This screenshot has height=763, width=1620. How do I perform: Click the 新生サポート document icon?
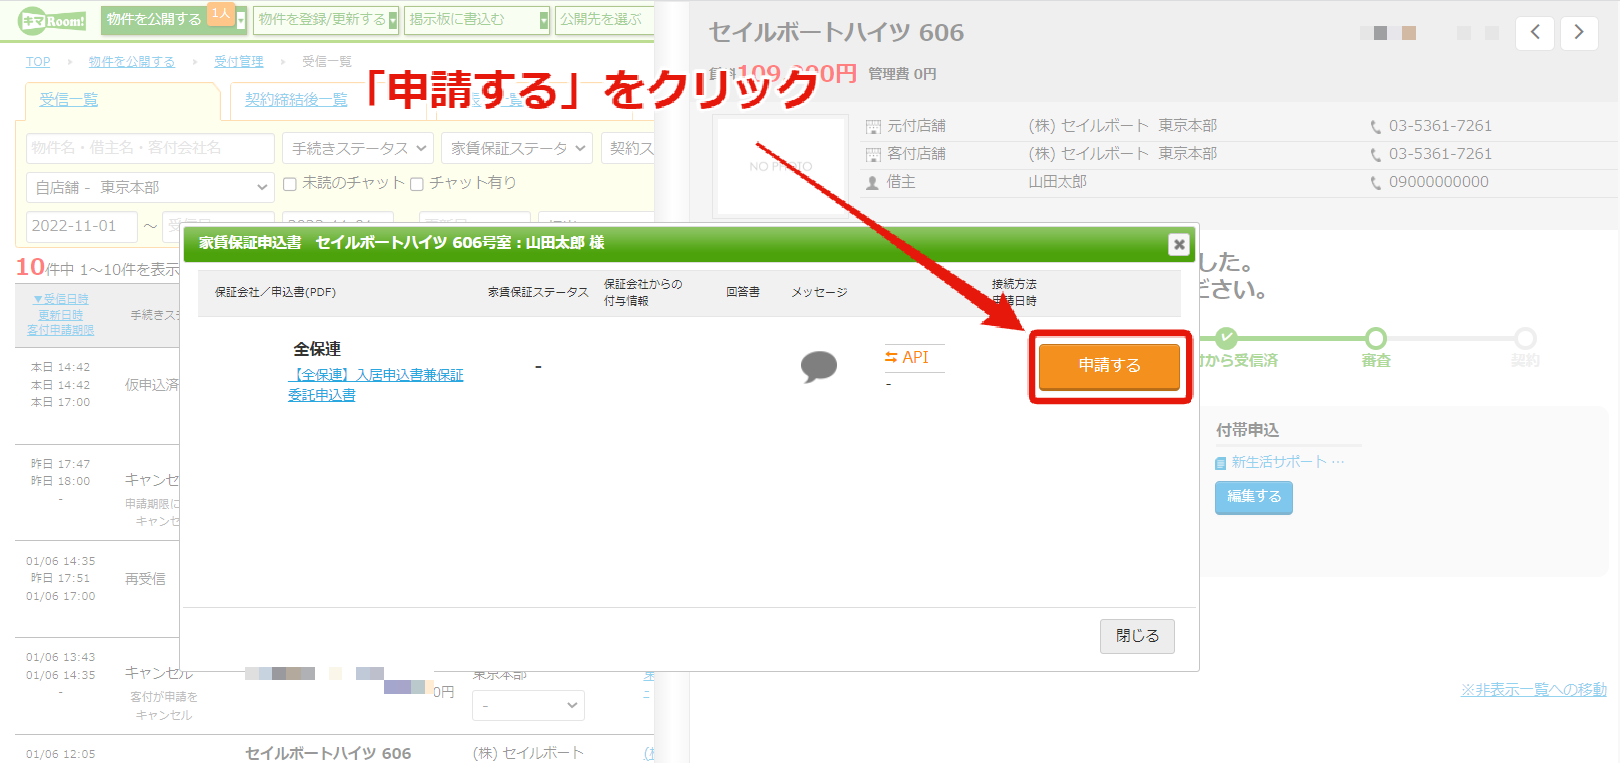point(1220,463)
